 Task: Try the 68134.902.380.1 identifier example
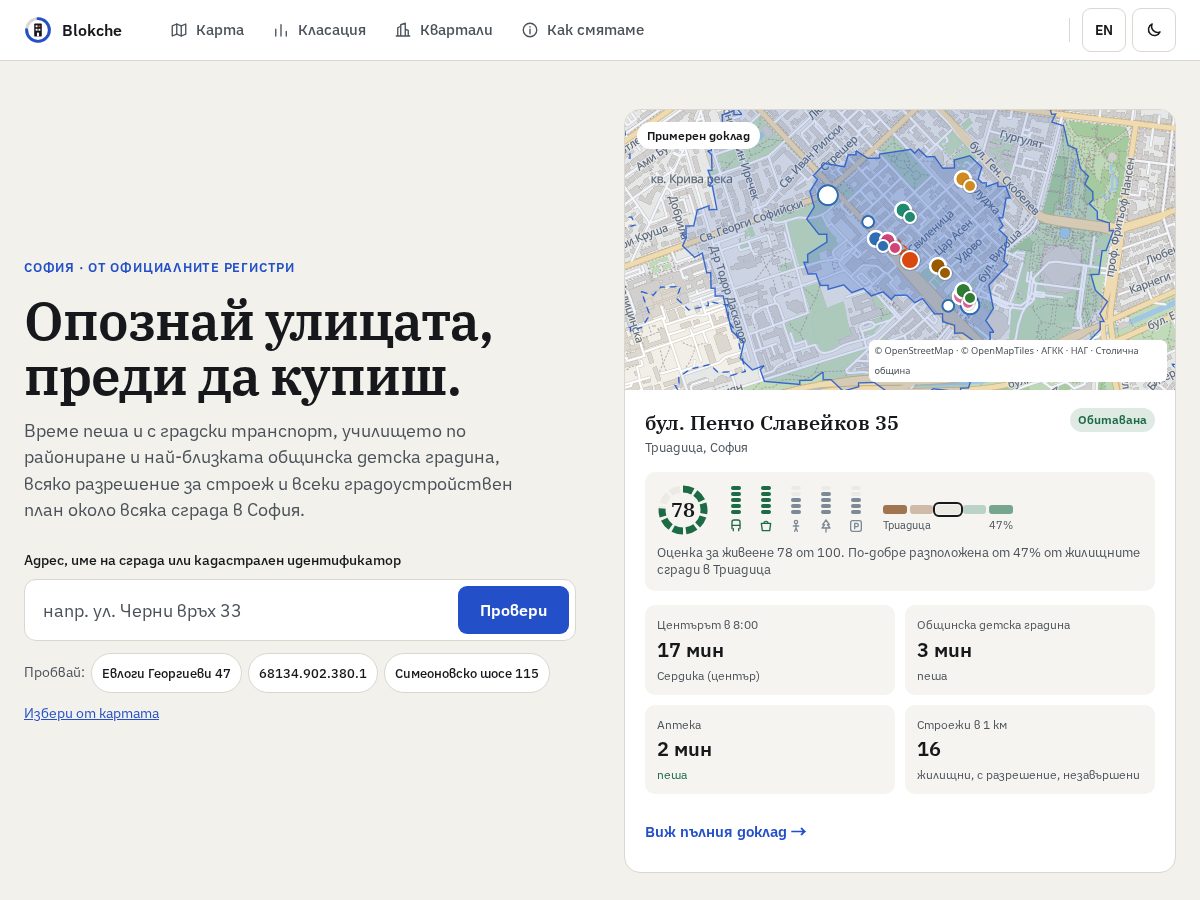[313, 673]
